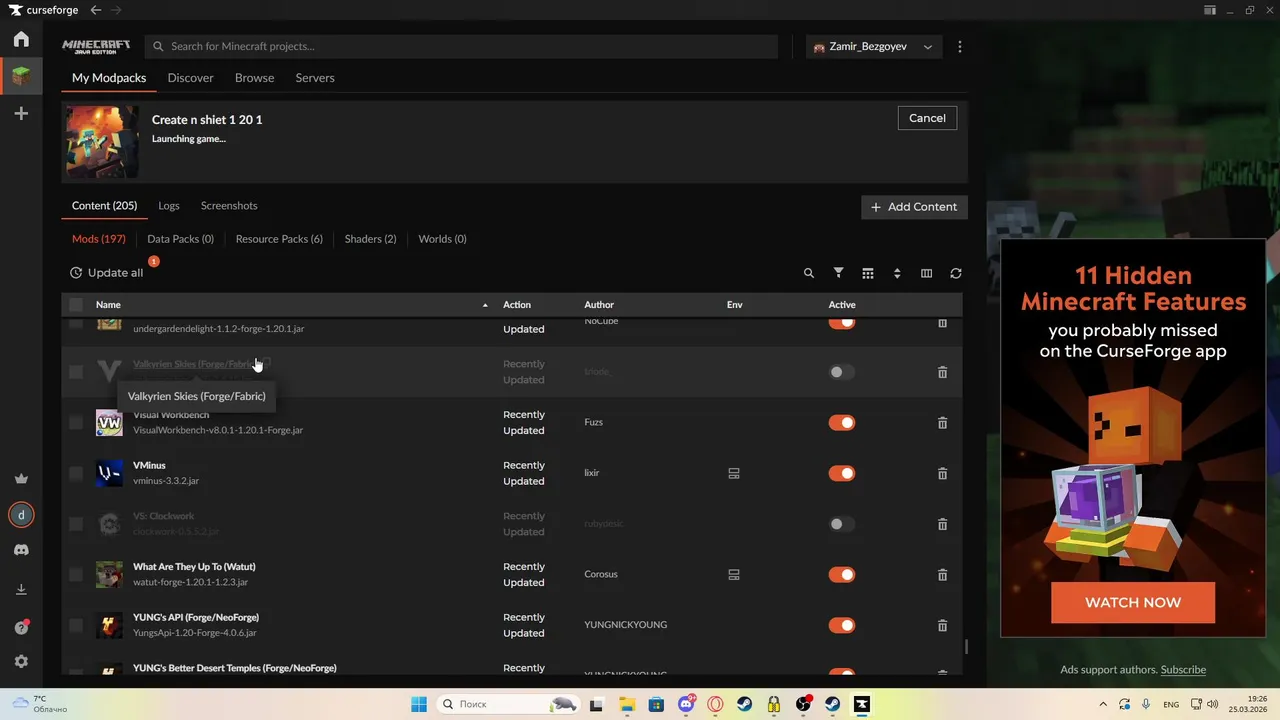Check the YUNG's API row checkbox

[76, 626]
